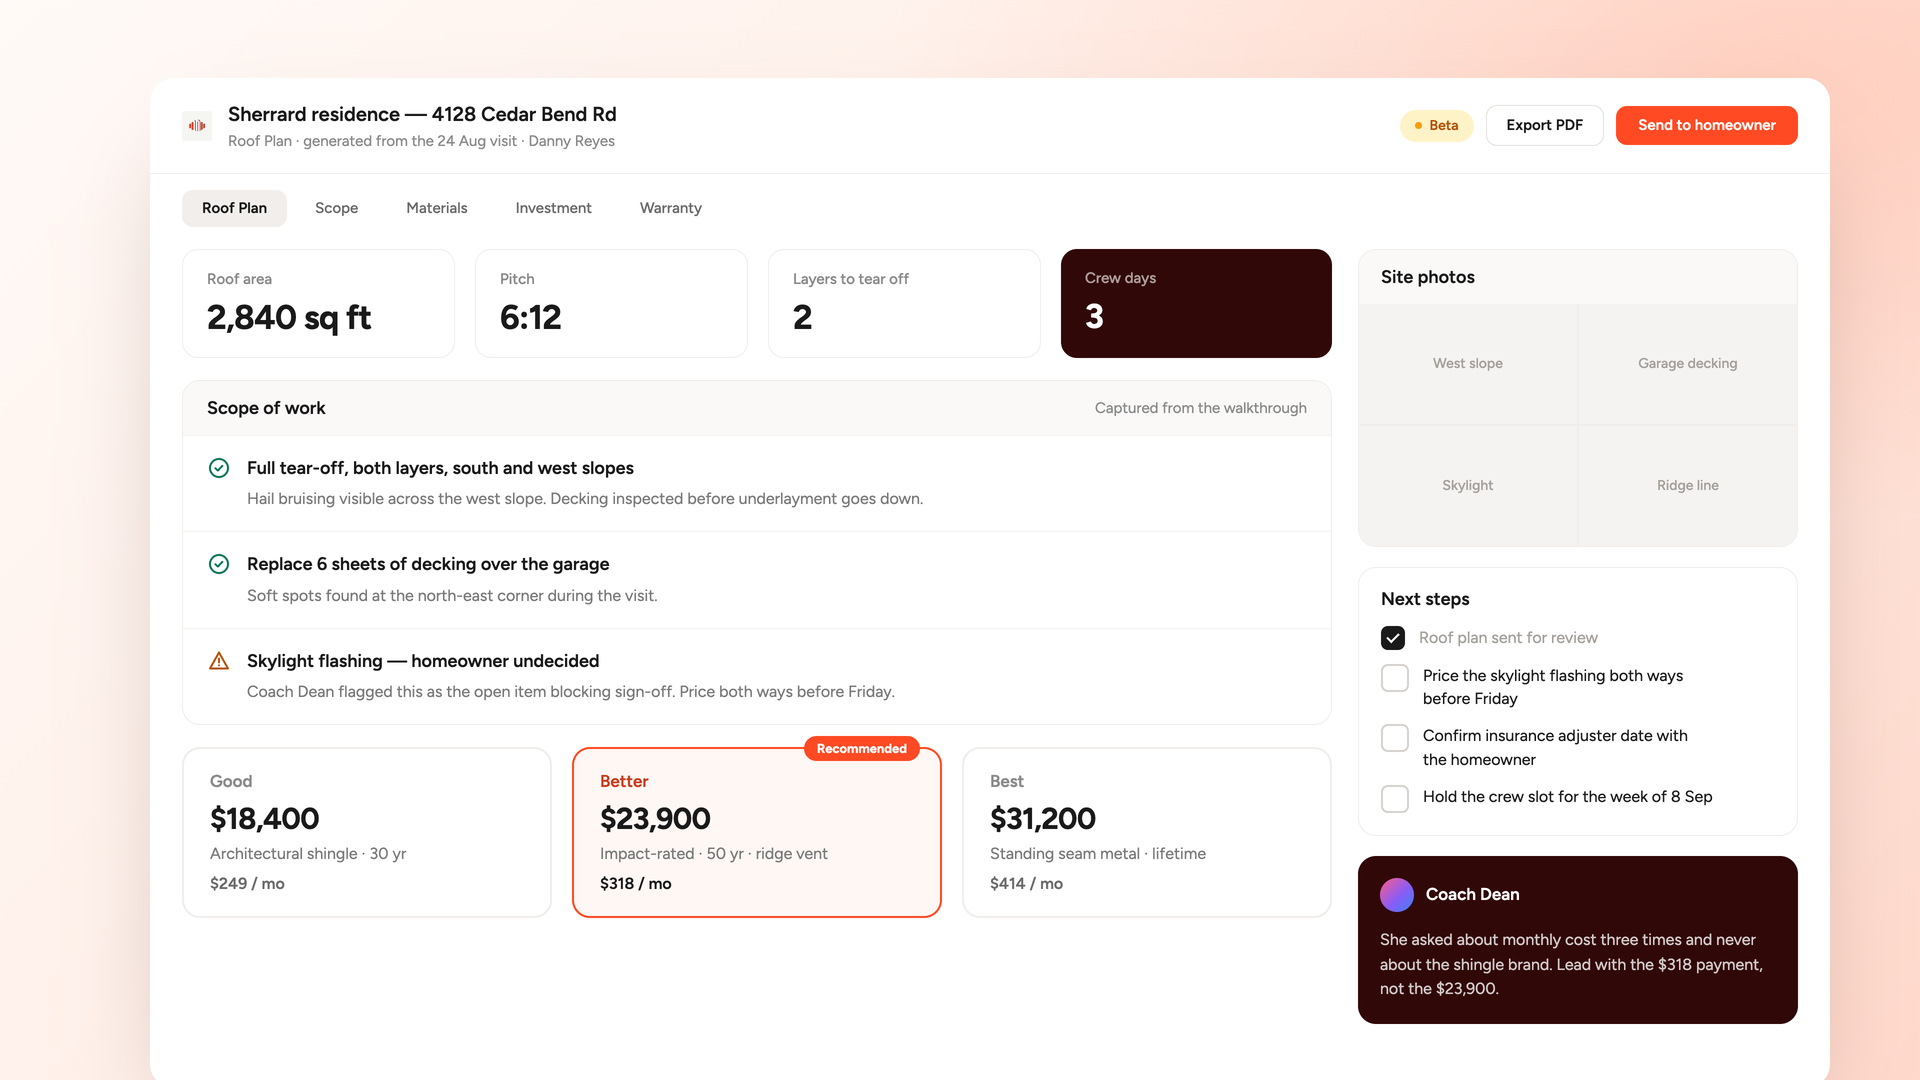Open the Warranty tab
The image size is (1920, 1080).
671,208
